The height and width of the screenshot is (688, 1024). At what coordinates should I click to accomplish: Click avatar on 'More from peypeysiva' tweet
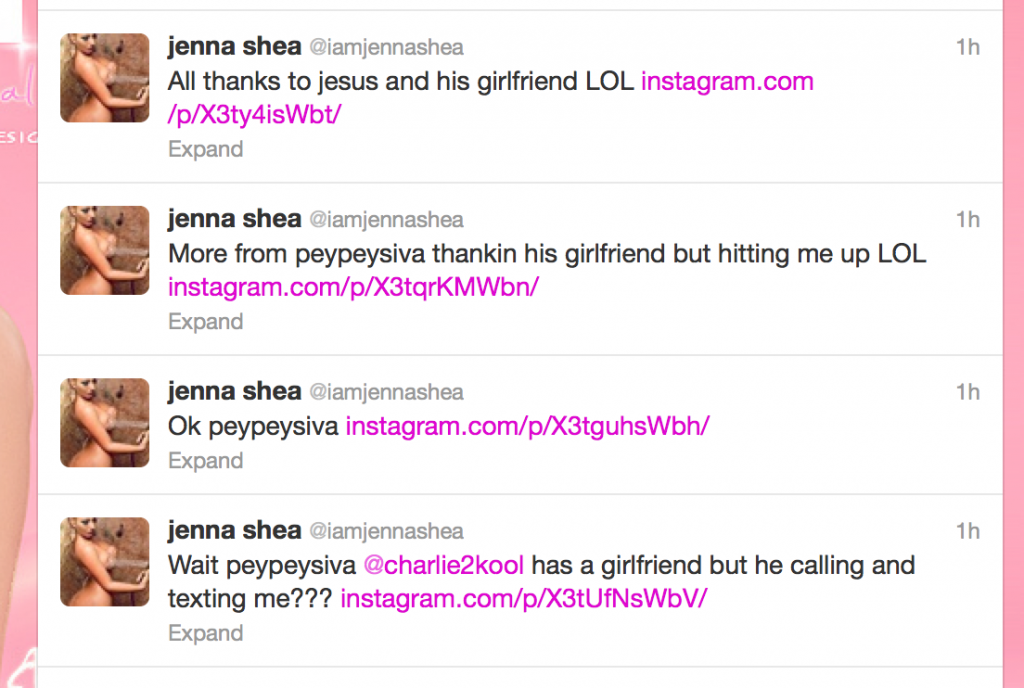(x=104, y=250)
